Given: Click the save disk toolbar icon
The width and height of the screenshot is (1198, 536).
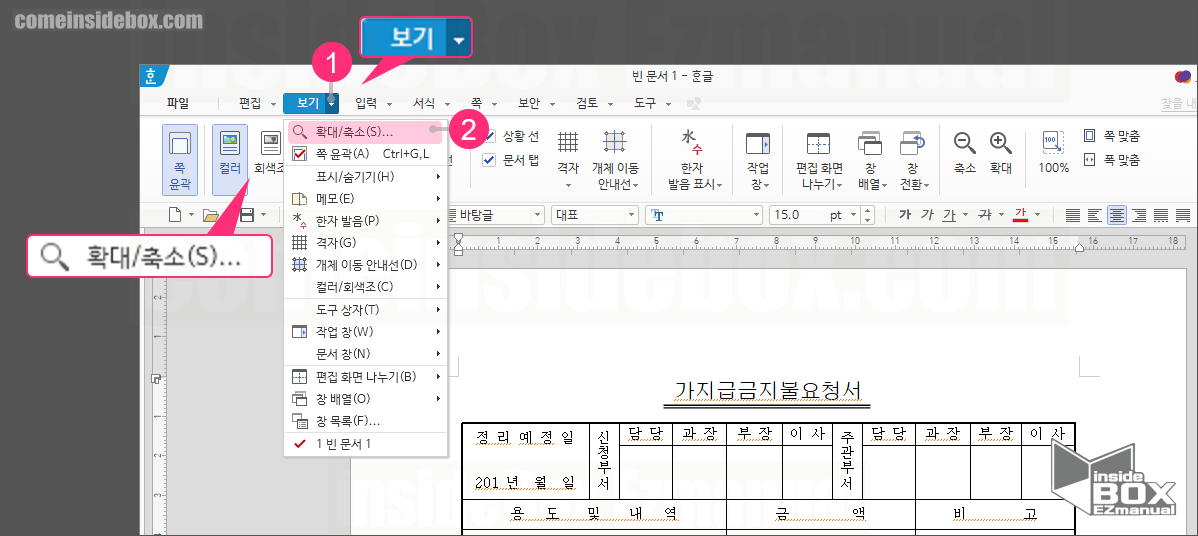Looking at the screenshot, I should 247,215.
